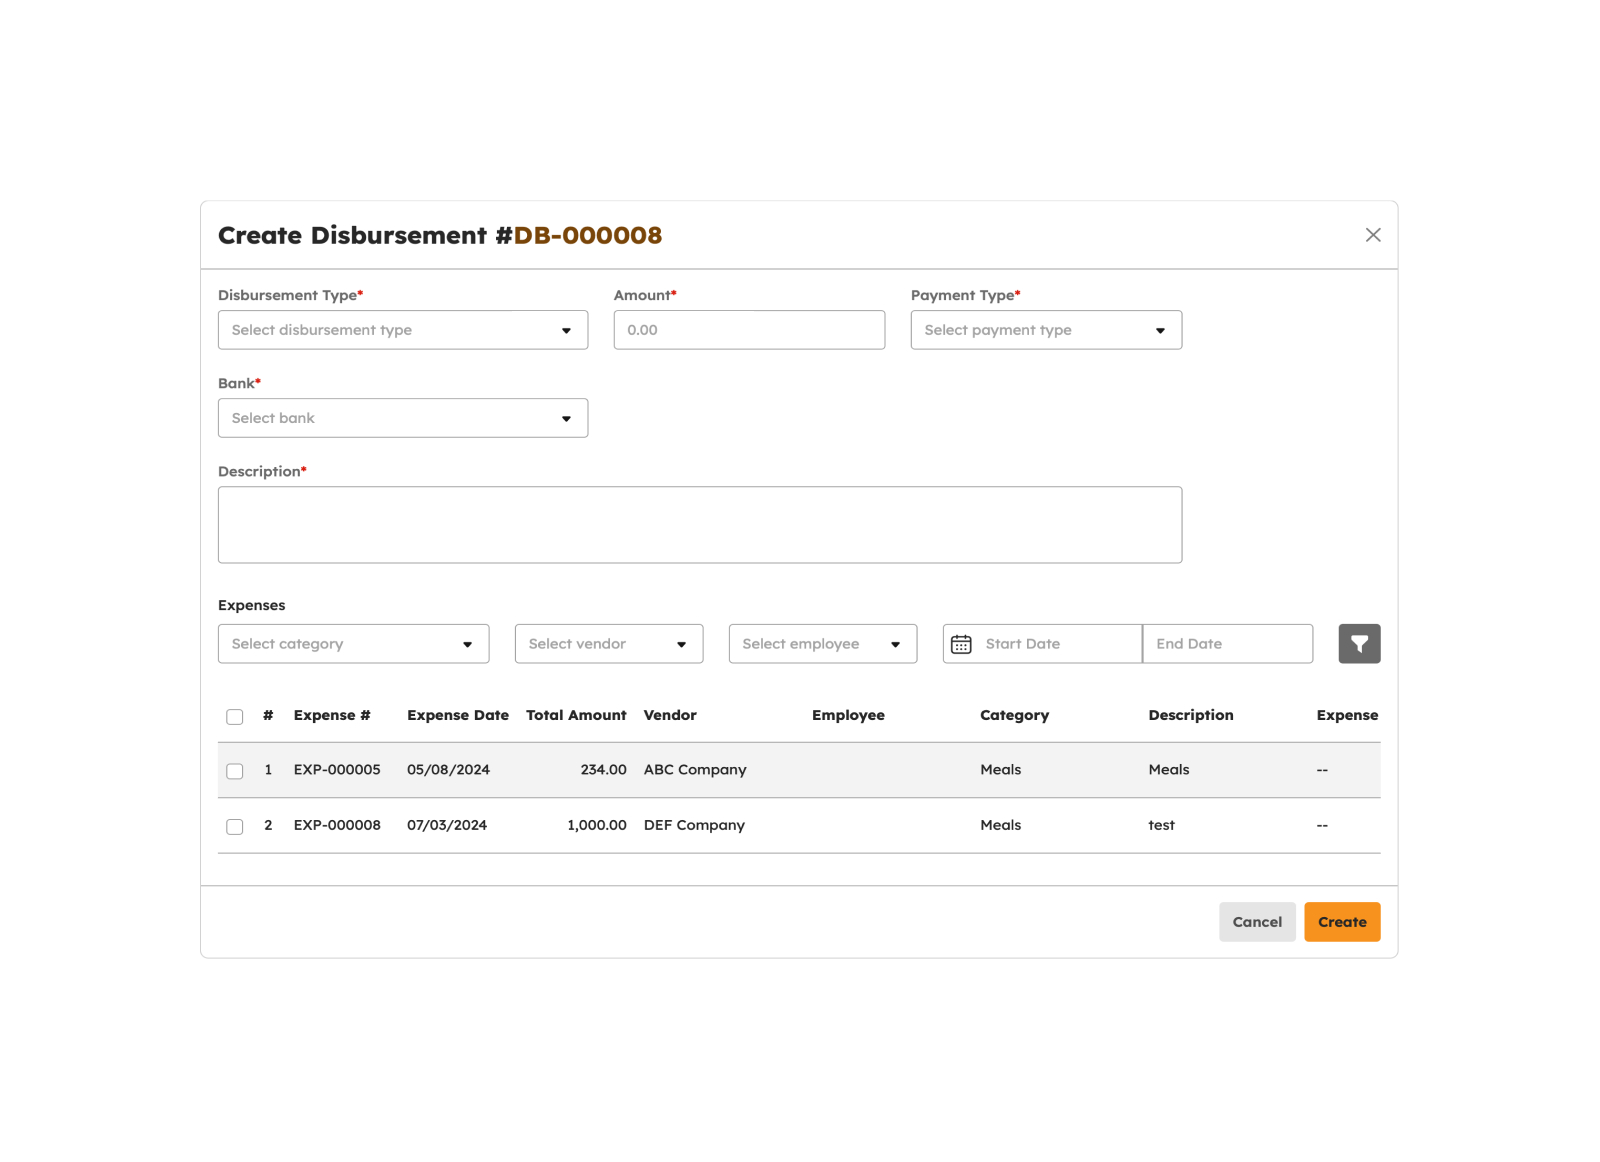Click the Expense Date column header
The image size is (1600, 1162).
click(458, 715)
